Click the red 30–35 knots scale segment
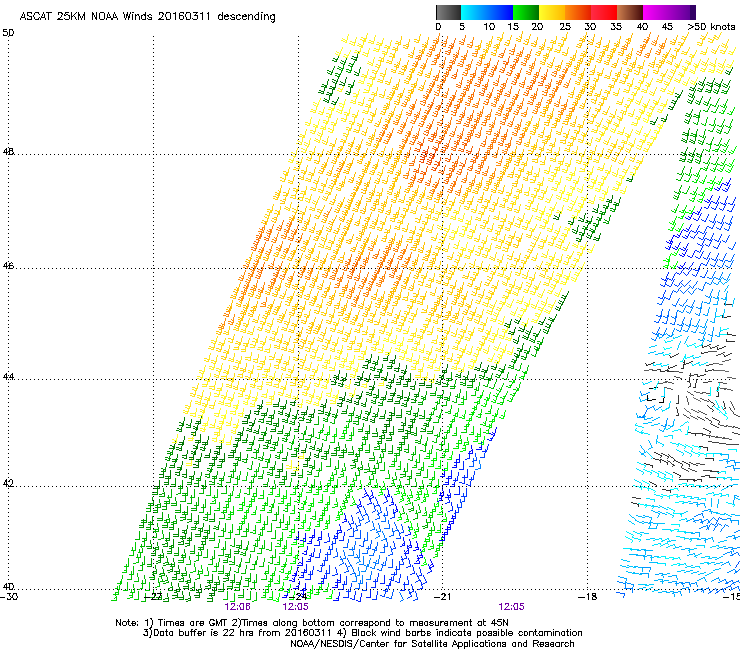Screen dimensions: 740x650 point(604,12)
